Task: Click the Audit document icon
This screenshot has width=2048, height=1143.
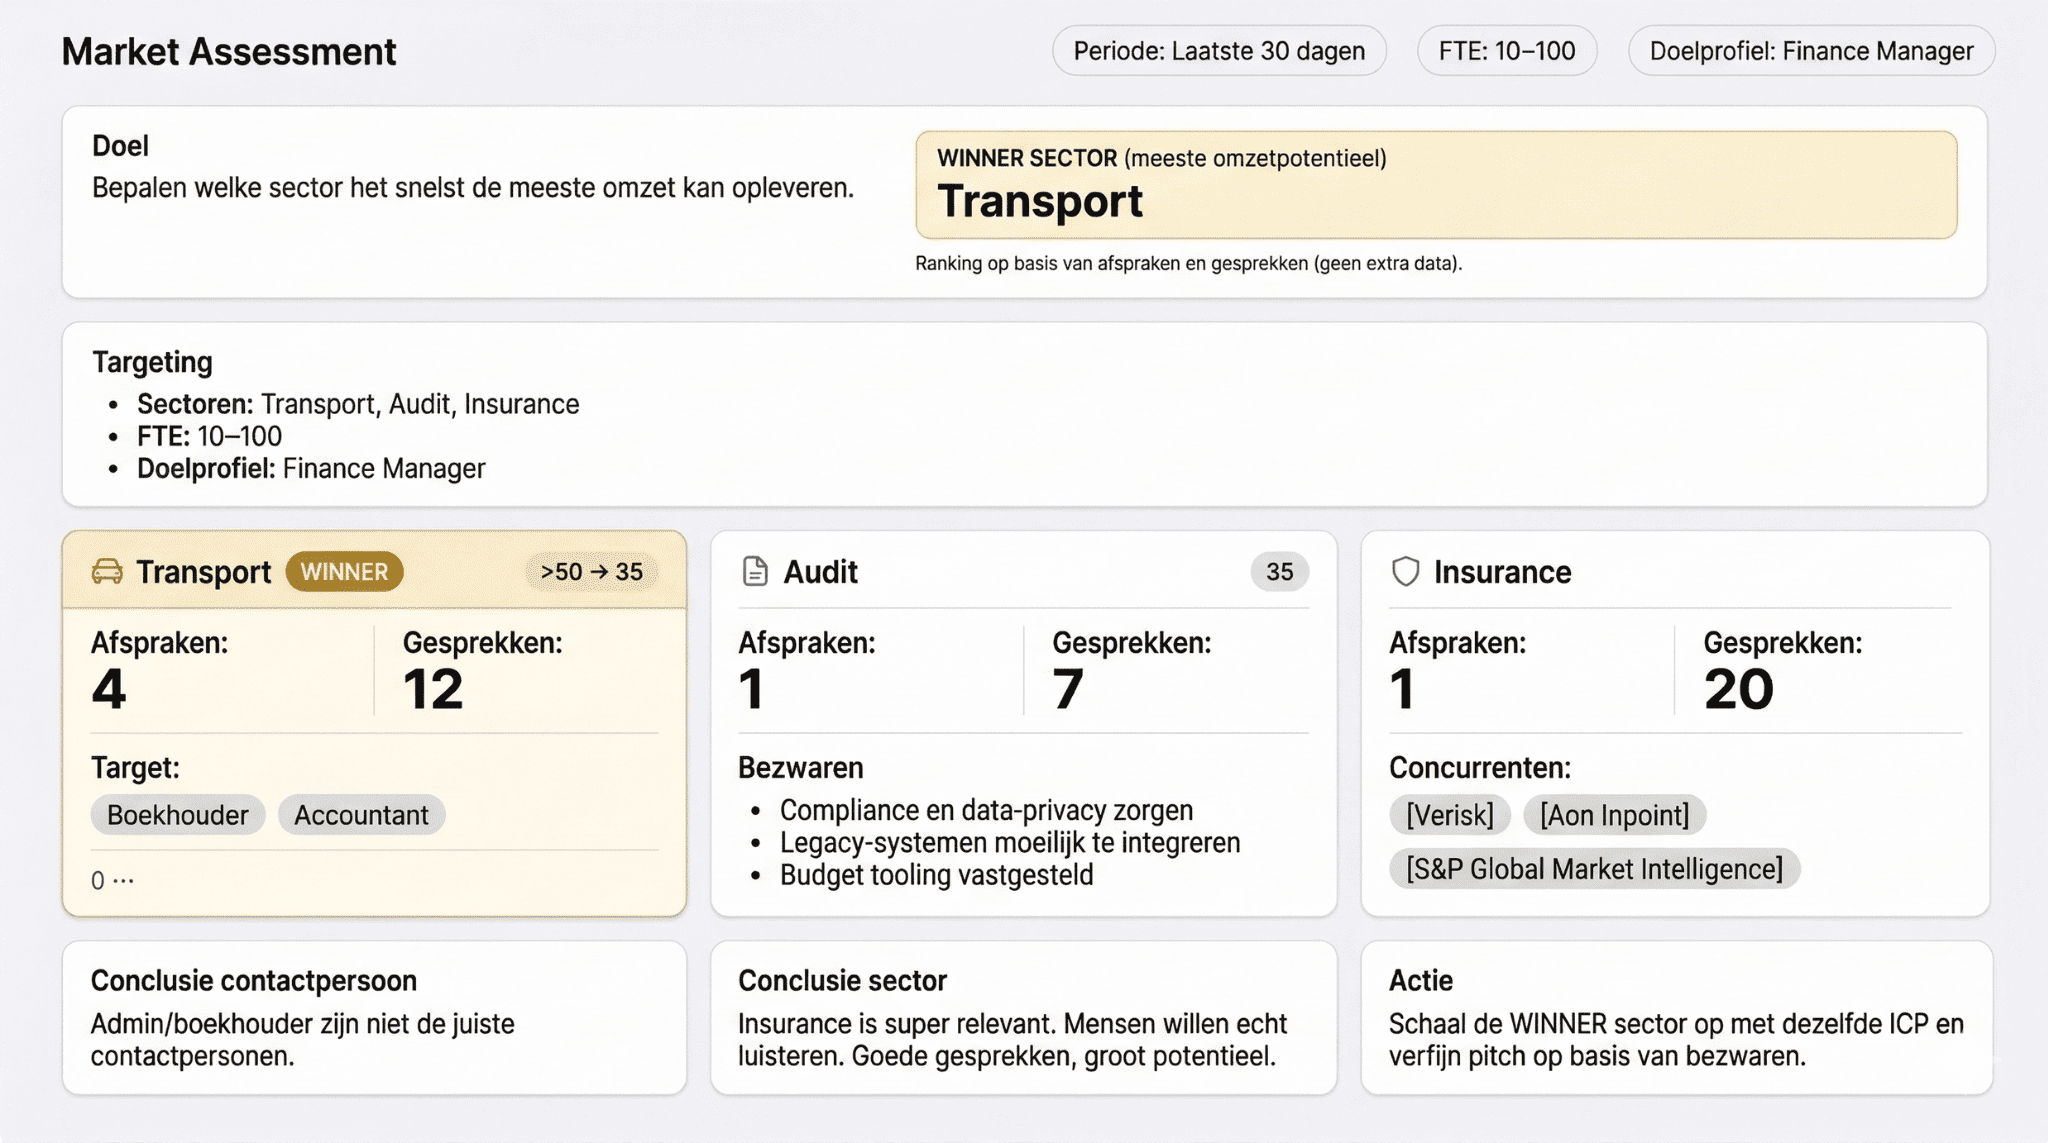Action: [x=755, y=571]
